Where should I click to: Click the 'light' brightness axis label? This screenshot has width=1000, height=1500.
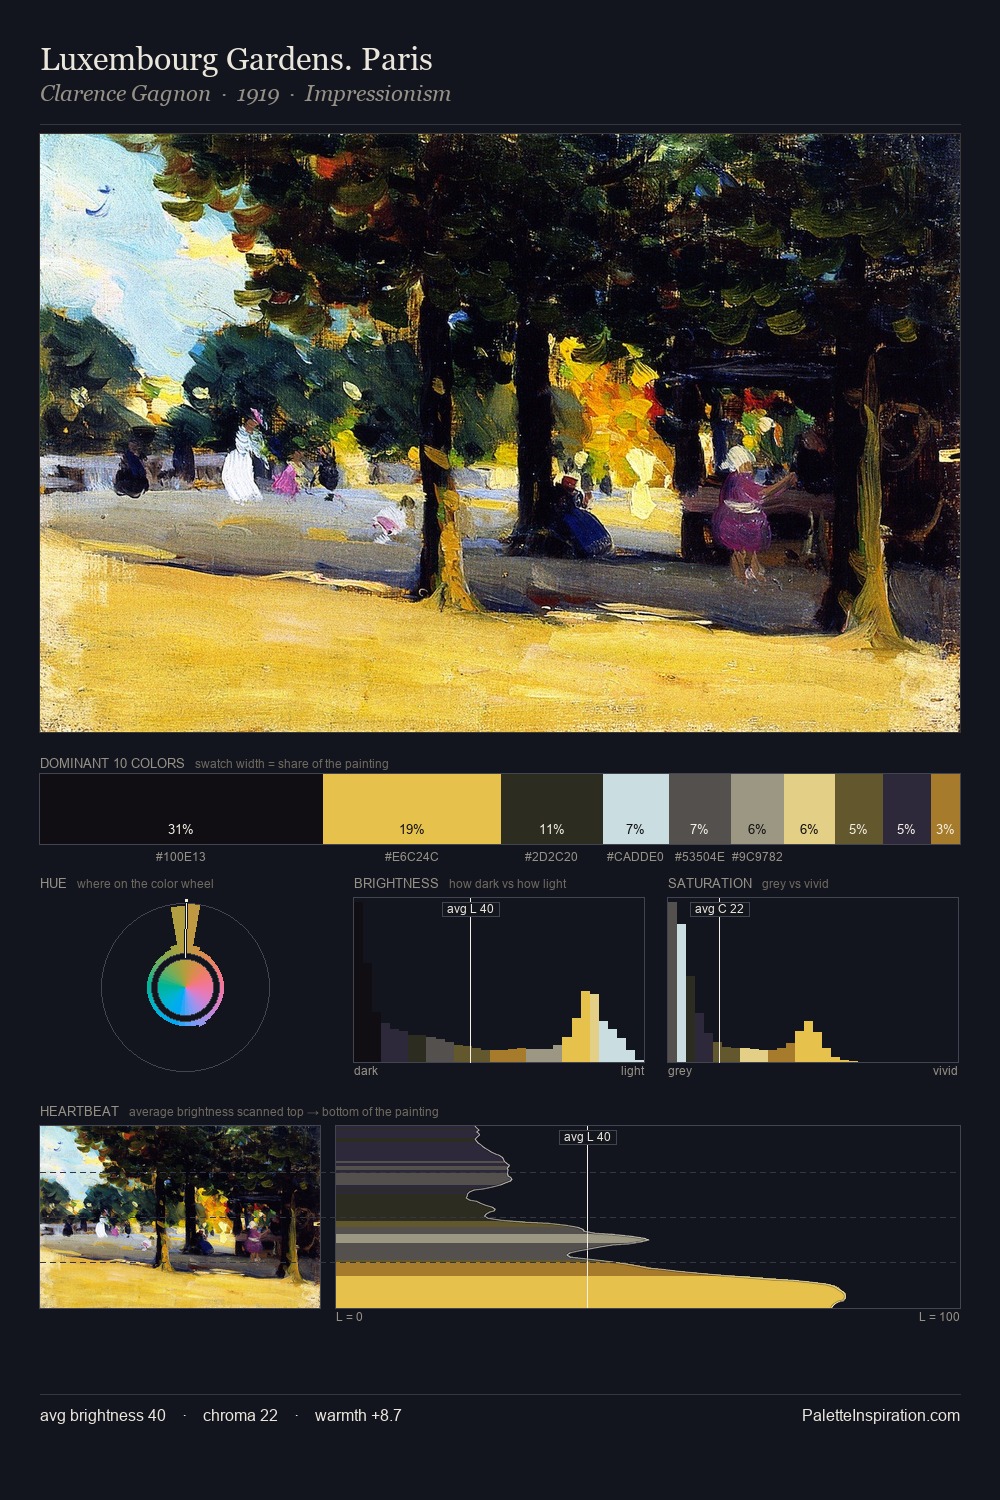632,1071
